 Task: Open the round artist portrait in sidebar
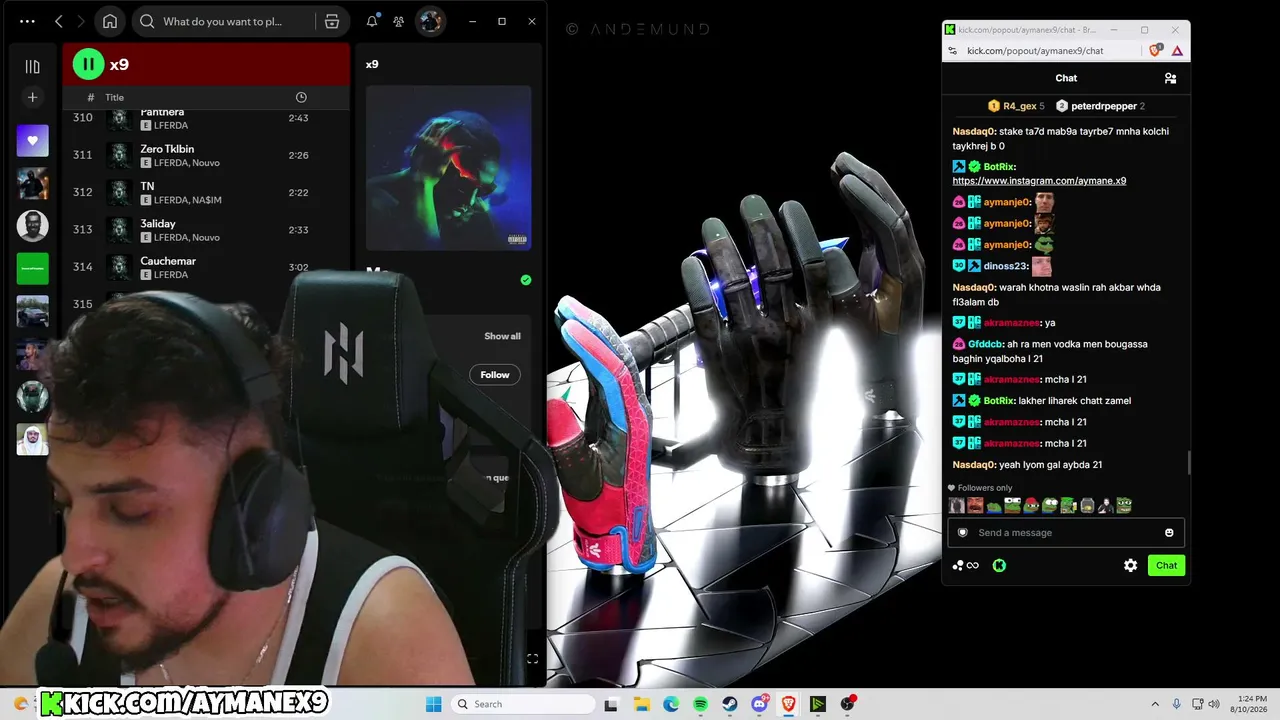[x=32, y=226]
